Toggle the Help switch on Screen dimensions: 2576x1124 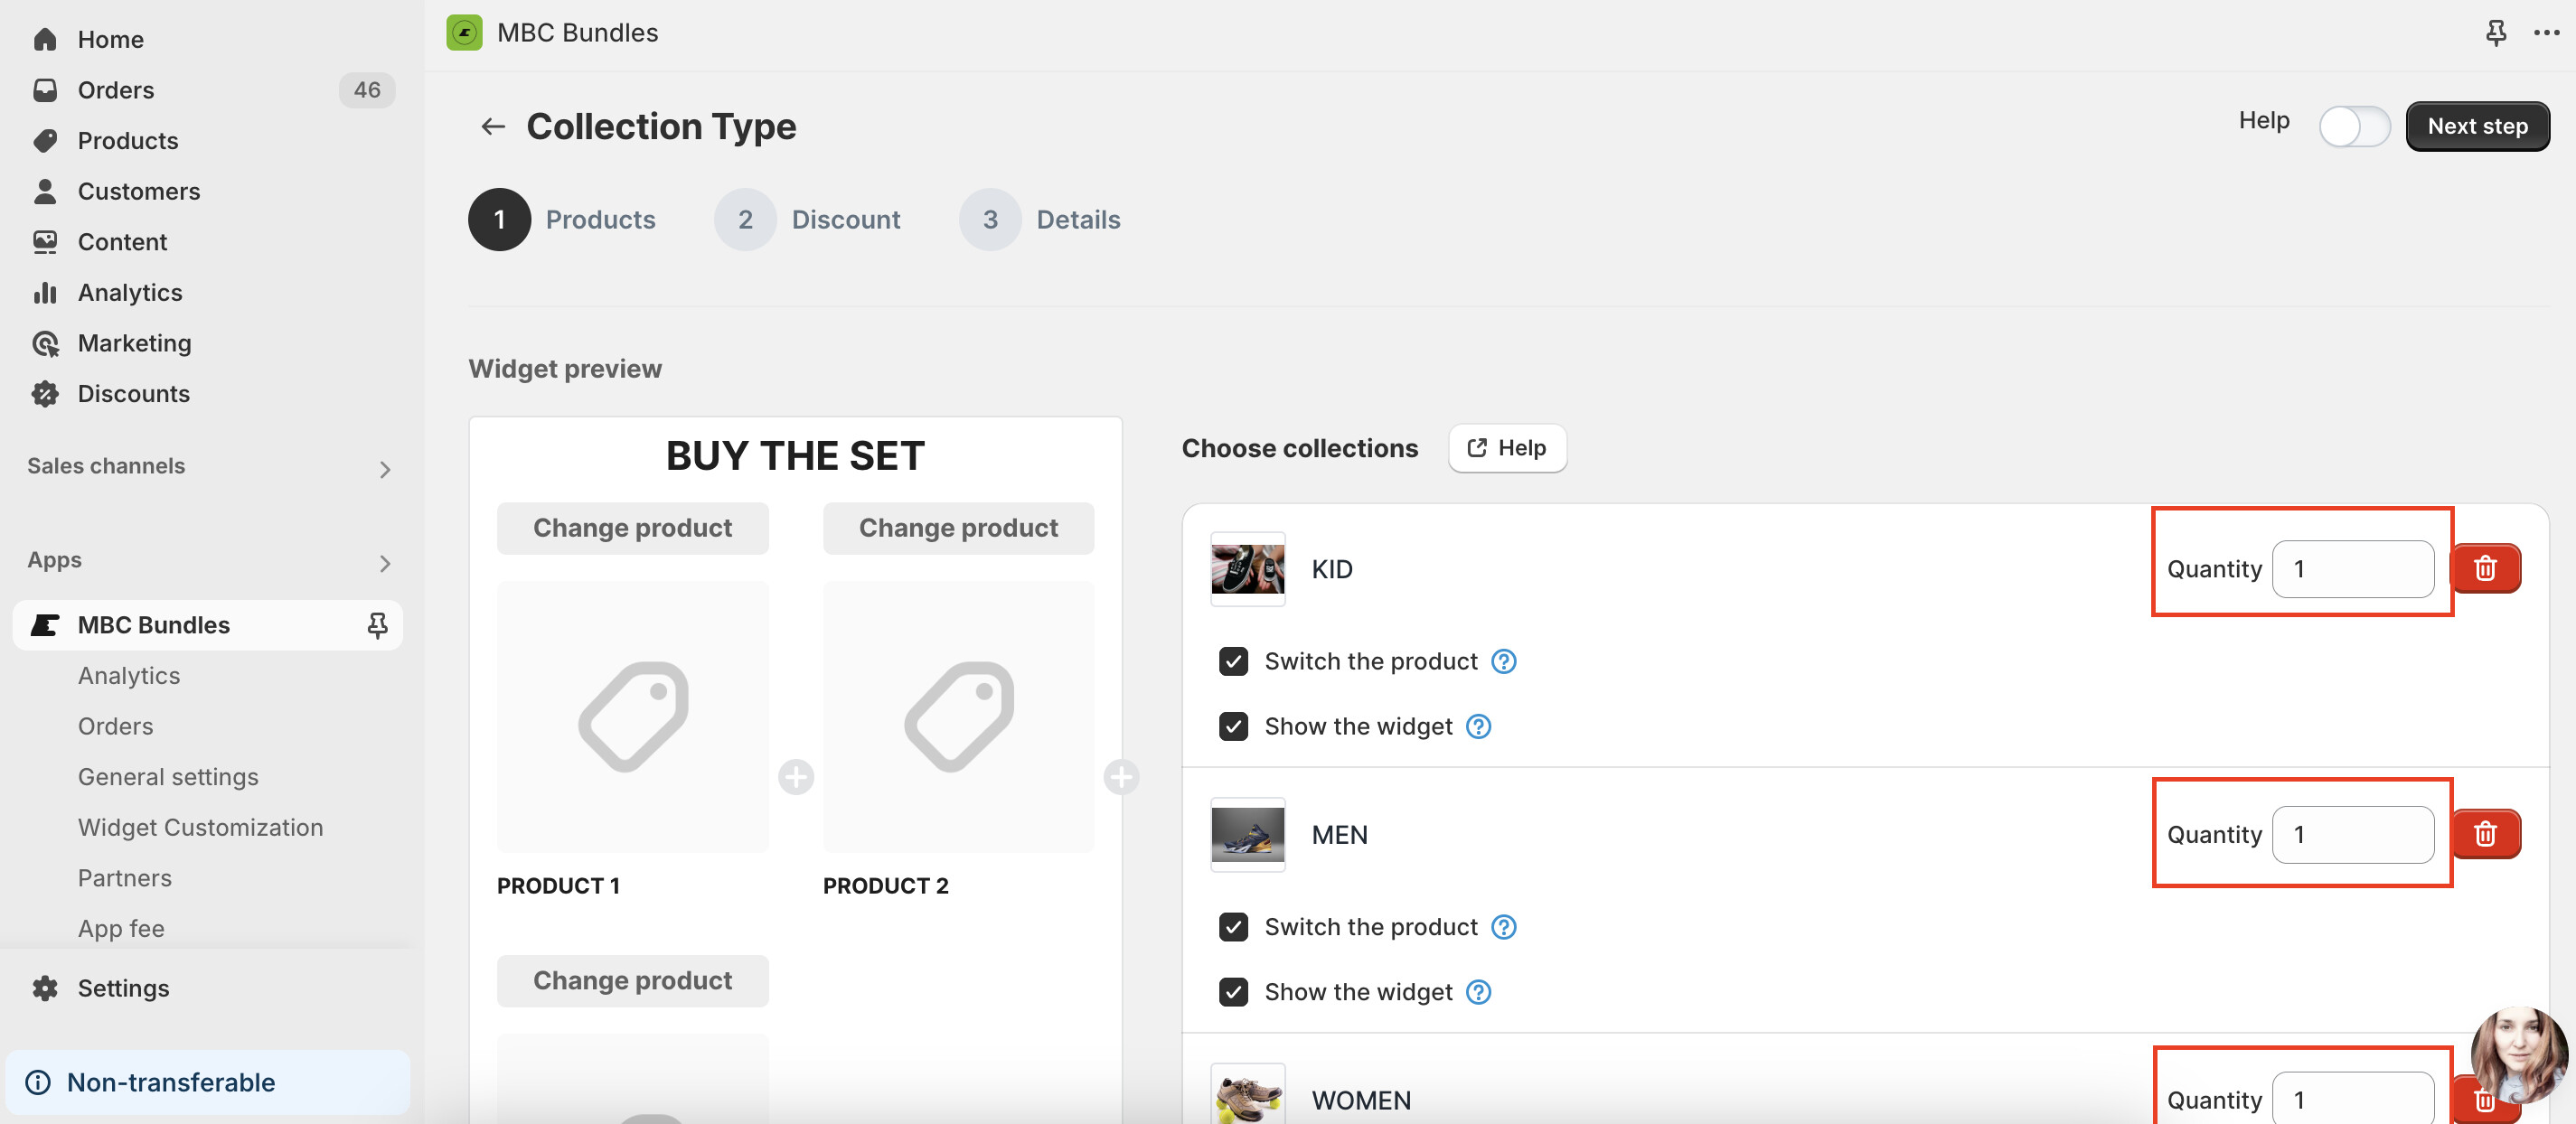click(x=2354, y=127)
